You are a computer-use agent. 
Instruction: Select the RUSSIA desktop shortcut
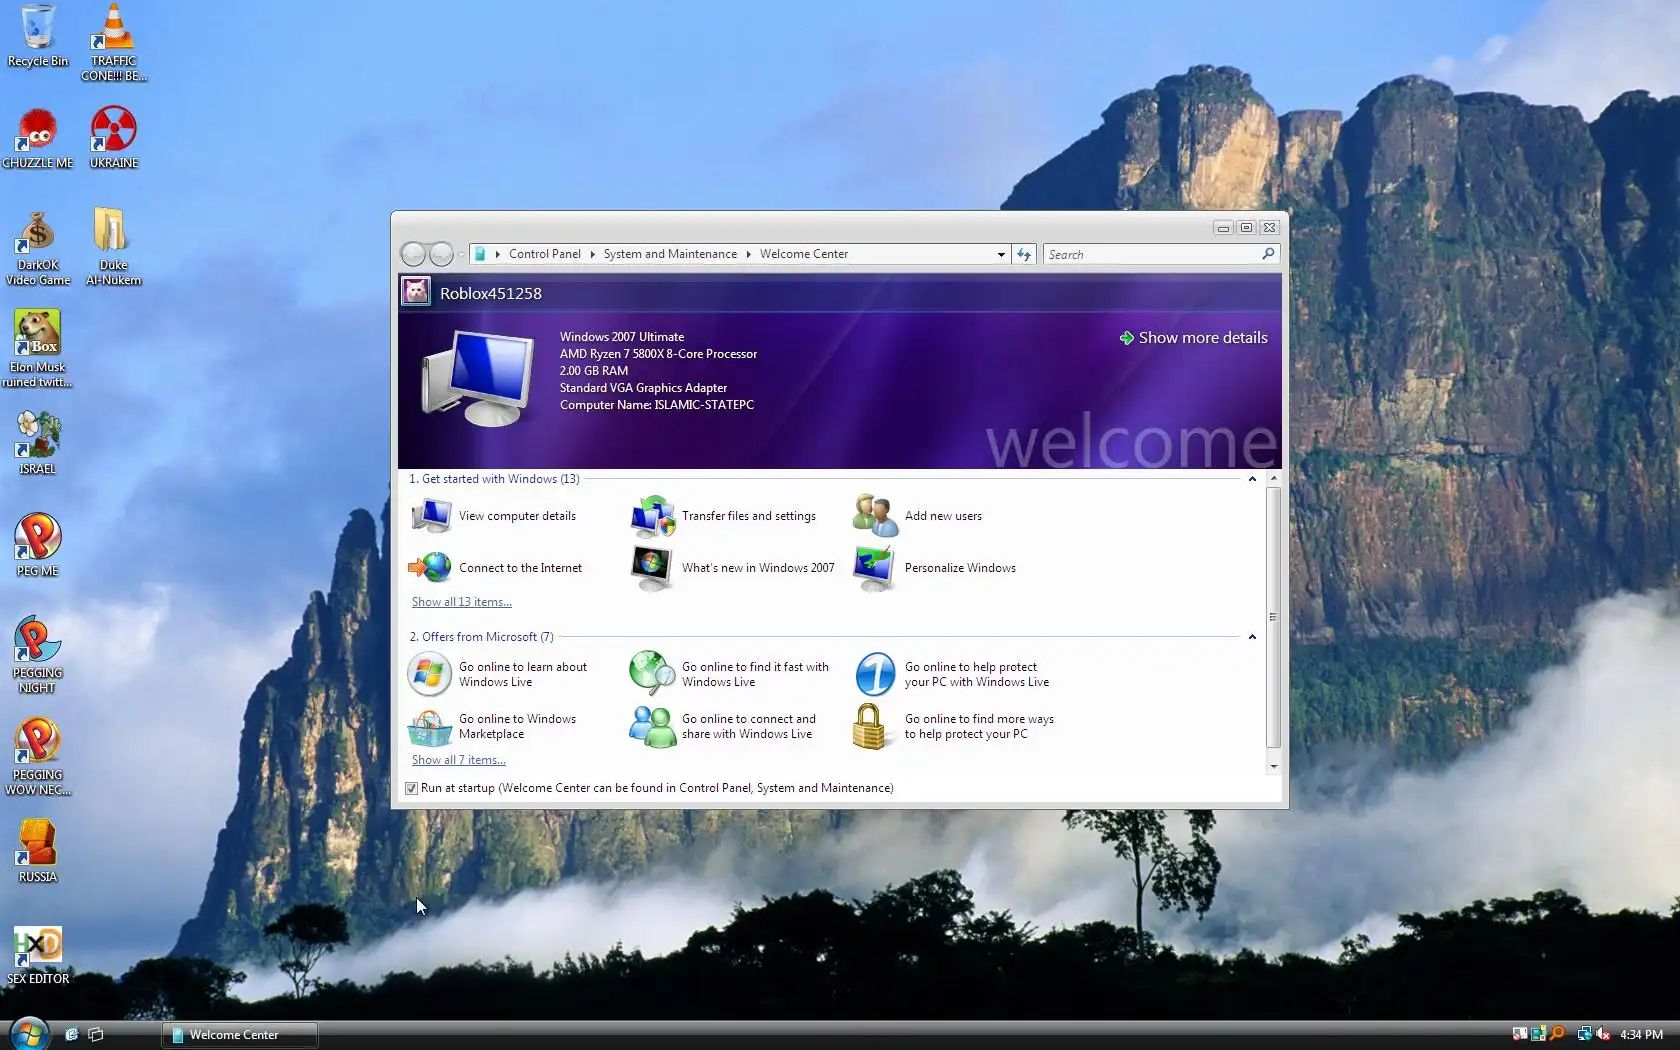coord(38,851)
